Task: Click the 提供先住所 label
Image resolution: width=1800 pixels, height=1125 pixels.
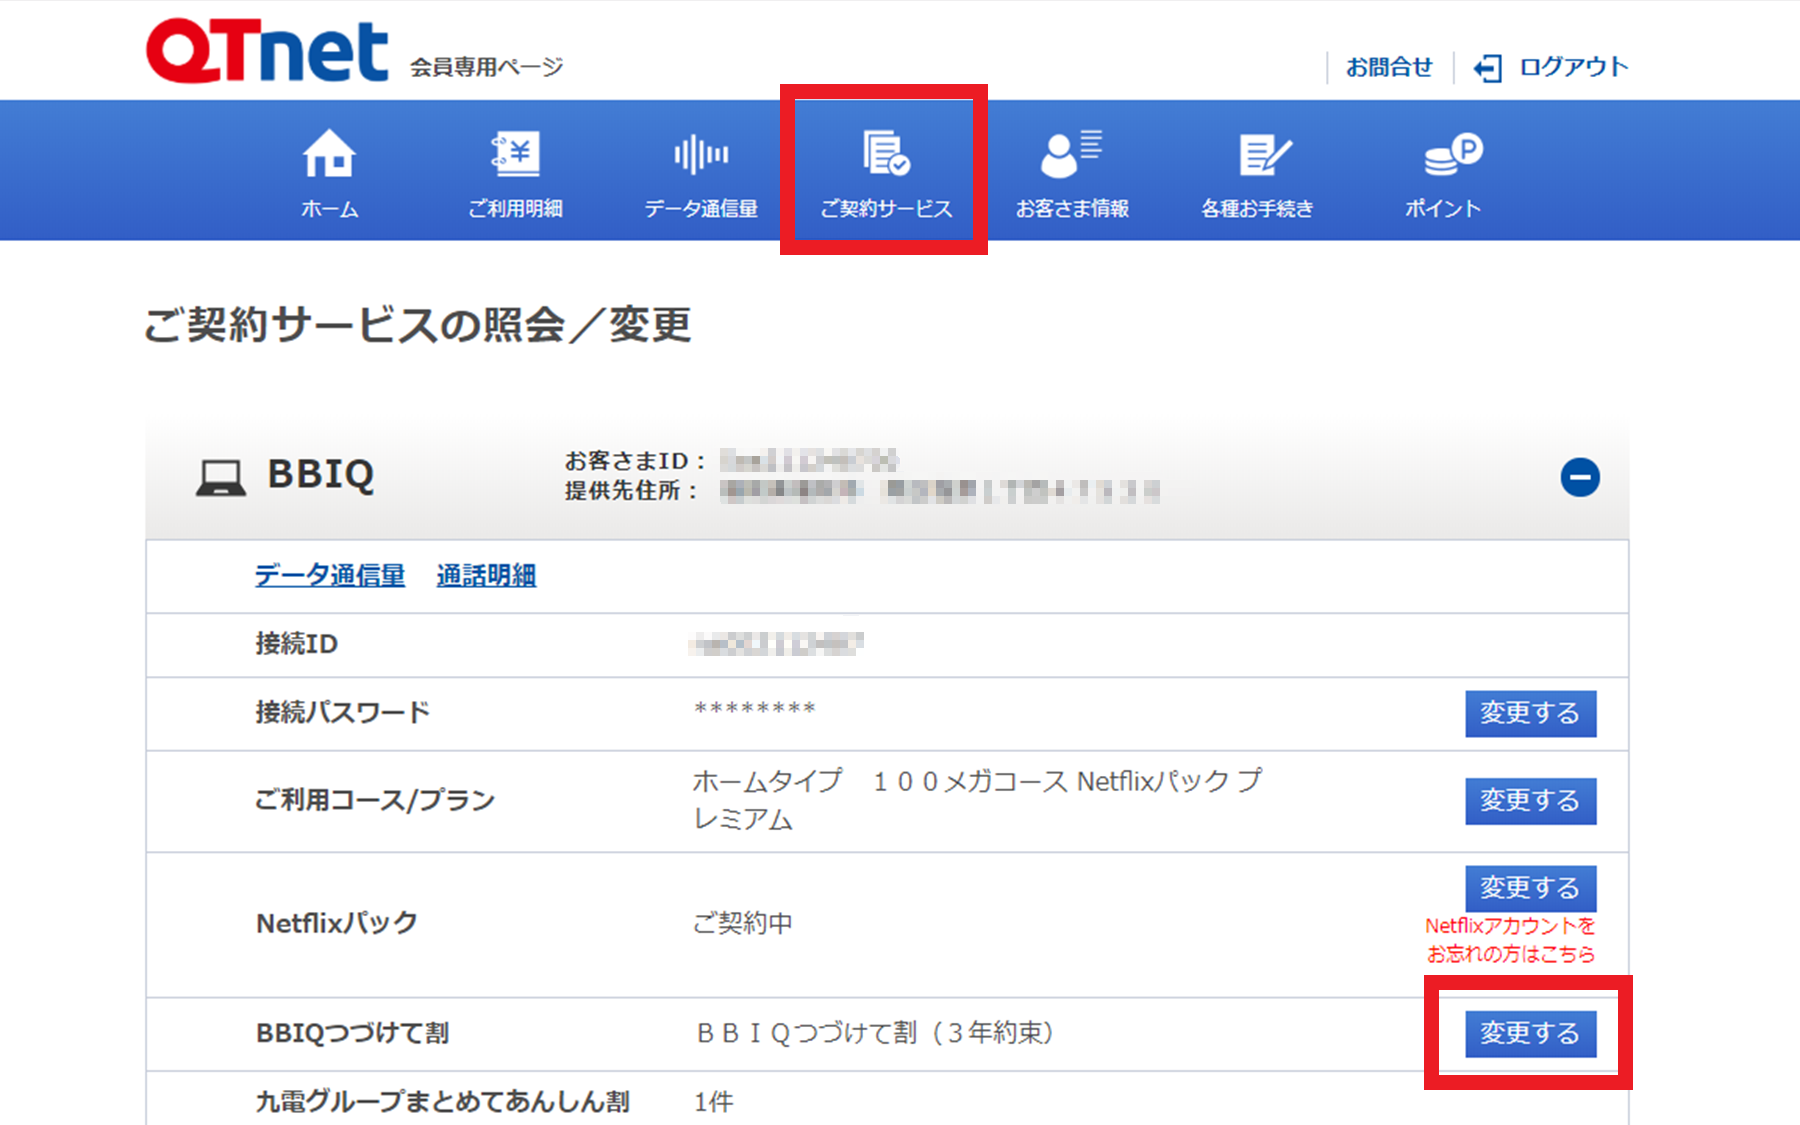Action: tap(631, 491)
